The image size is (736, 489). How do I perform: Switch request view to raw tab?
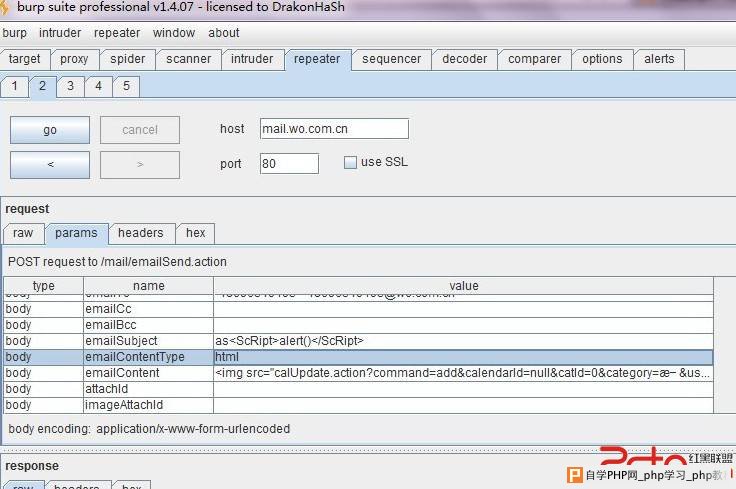(x=23, y=233)
